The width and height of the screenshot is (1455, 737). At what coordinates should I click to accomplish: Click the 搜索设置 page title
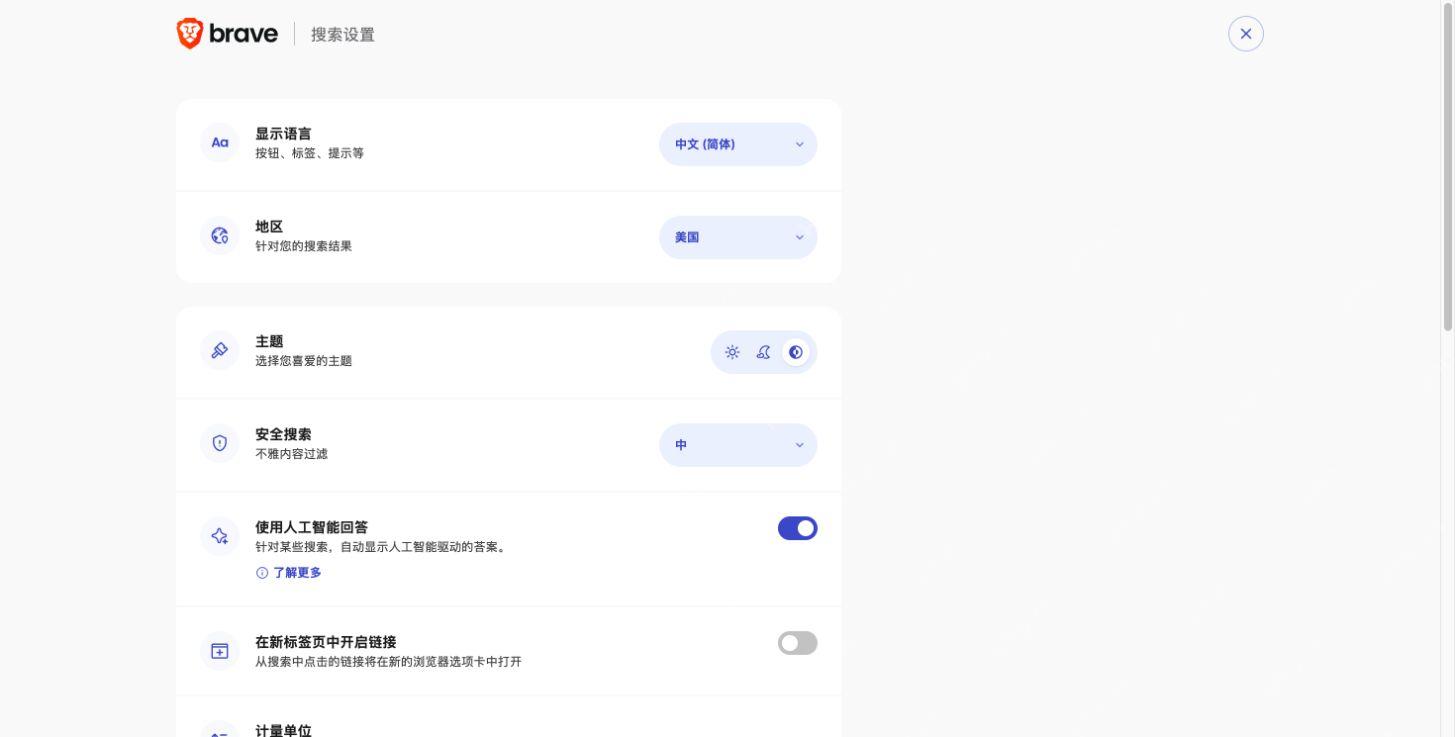click(x=343, y=34)
